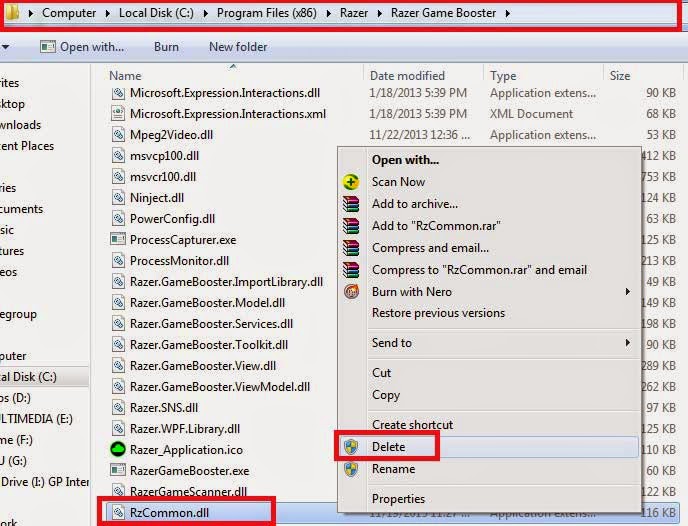
Task: Choose Delete in context menu
Action: tap(388, 447)
